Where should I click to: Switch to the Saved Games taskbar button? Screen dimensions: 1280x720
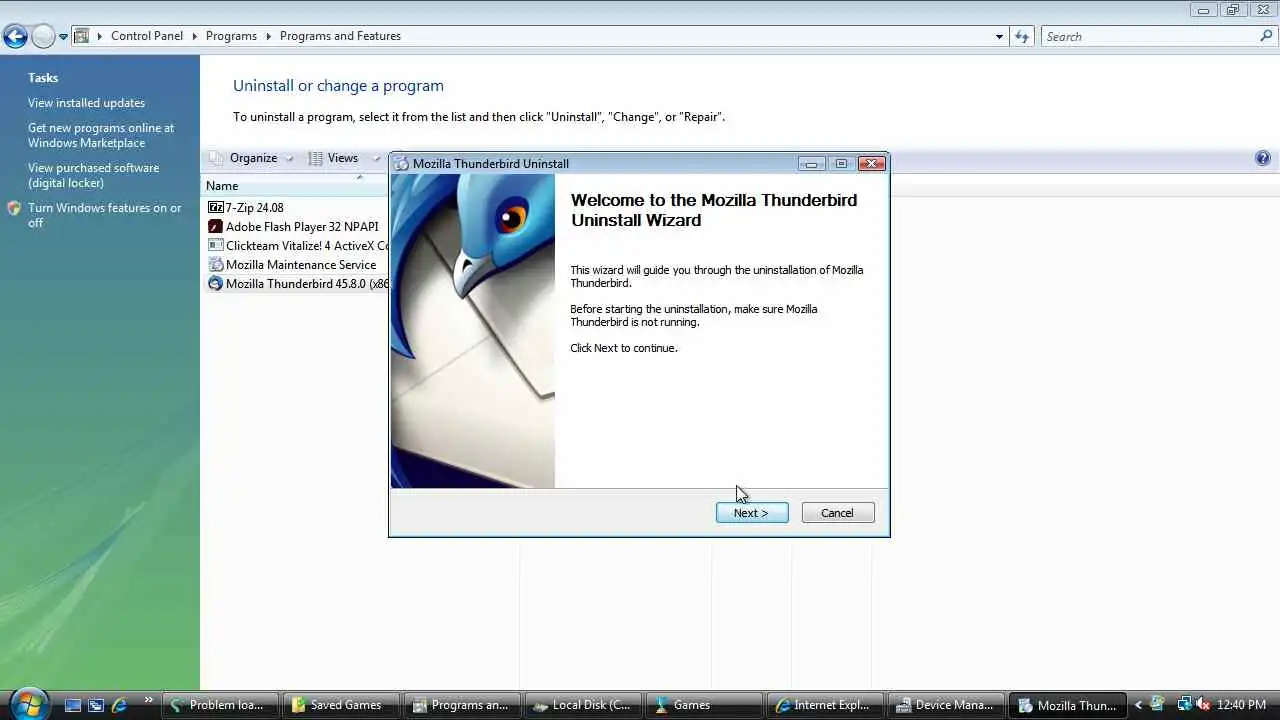(x=341, y=705)
